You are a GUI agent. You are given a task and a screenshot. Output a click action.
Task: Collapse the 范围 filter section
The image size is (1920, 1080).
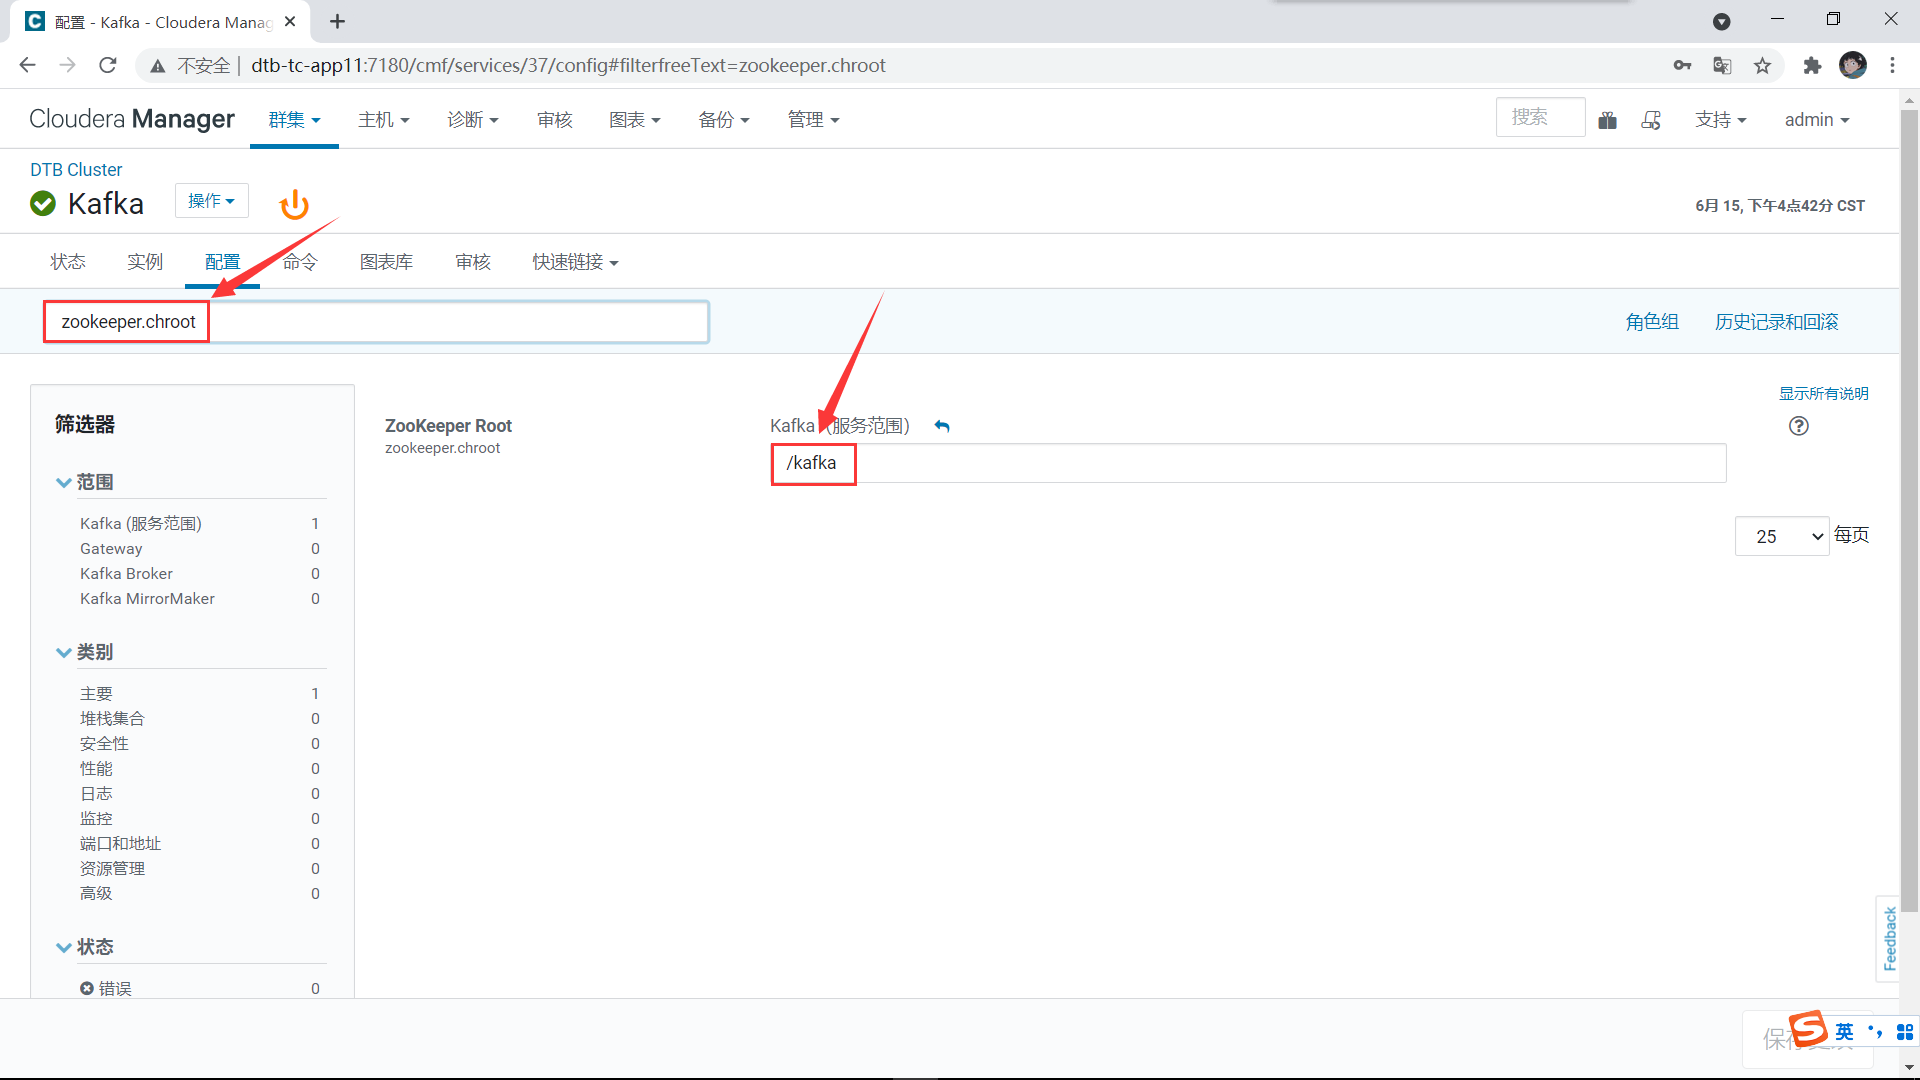coord(84,482)
